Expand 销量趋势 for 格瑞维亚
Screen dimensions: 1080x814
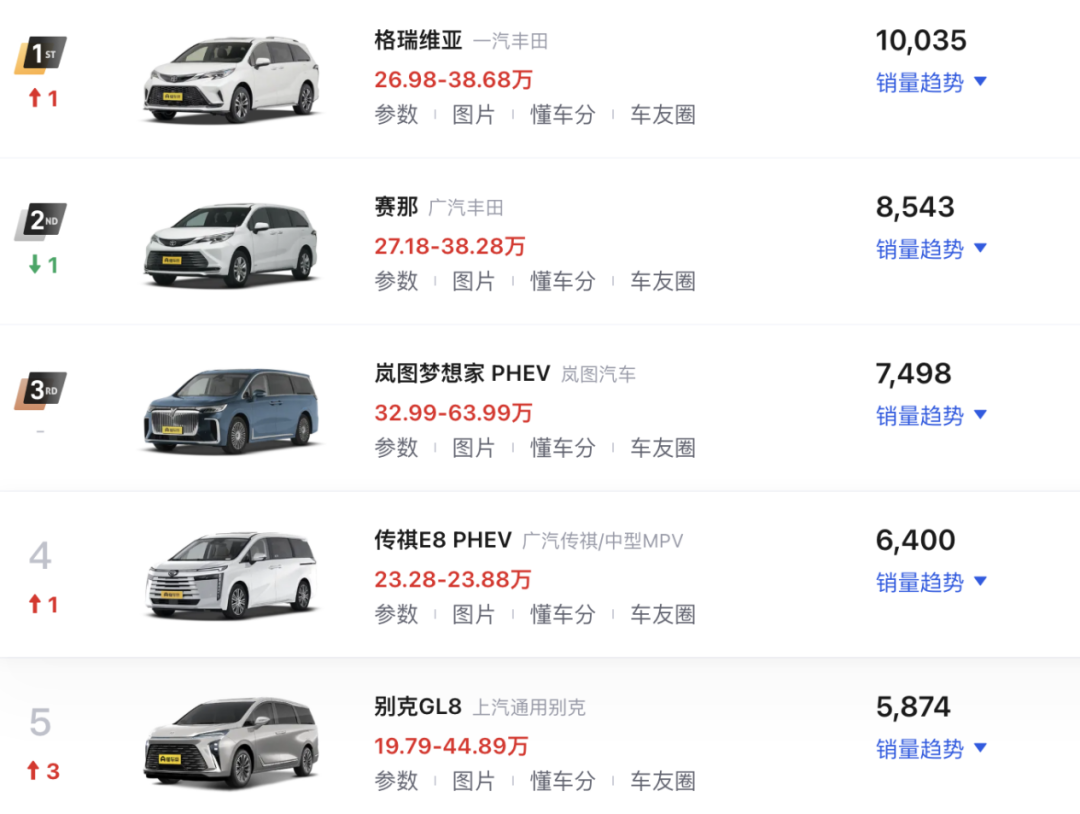coord(931,83)
